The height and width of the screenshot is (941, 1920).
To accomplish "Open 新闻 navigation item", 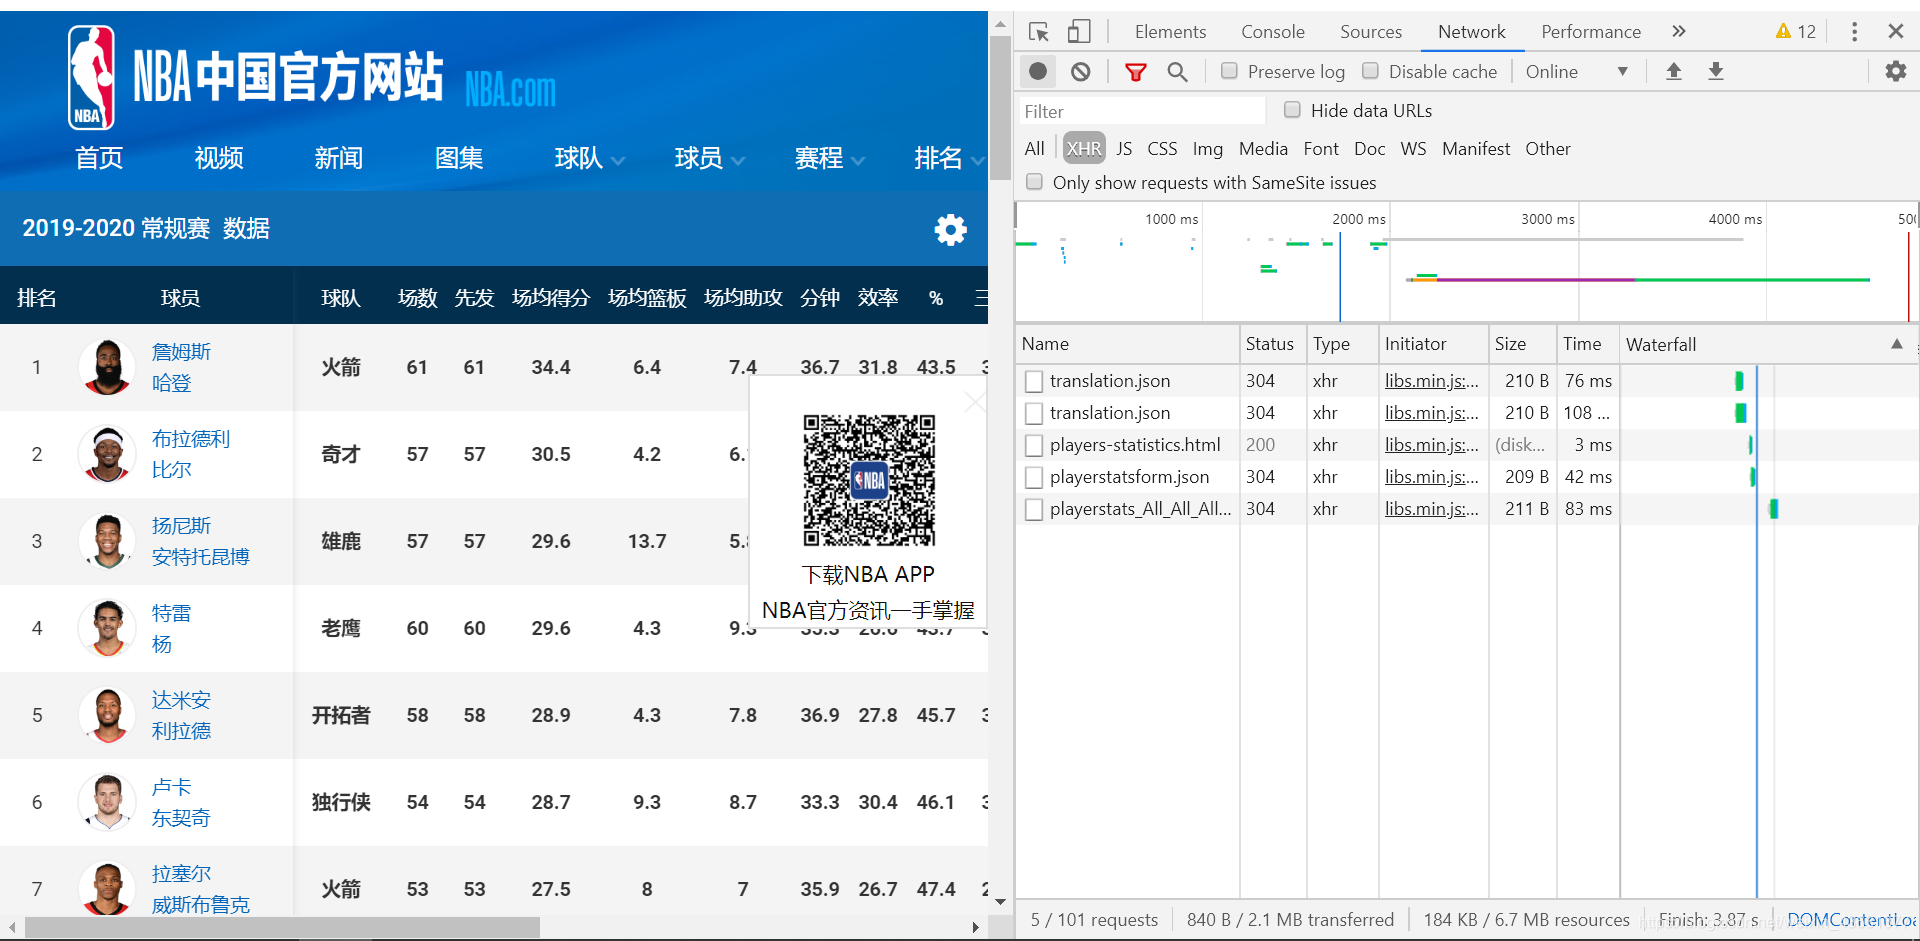I will [339, 158].
